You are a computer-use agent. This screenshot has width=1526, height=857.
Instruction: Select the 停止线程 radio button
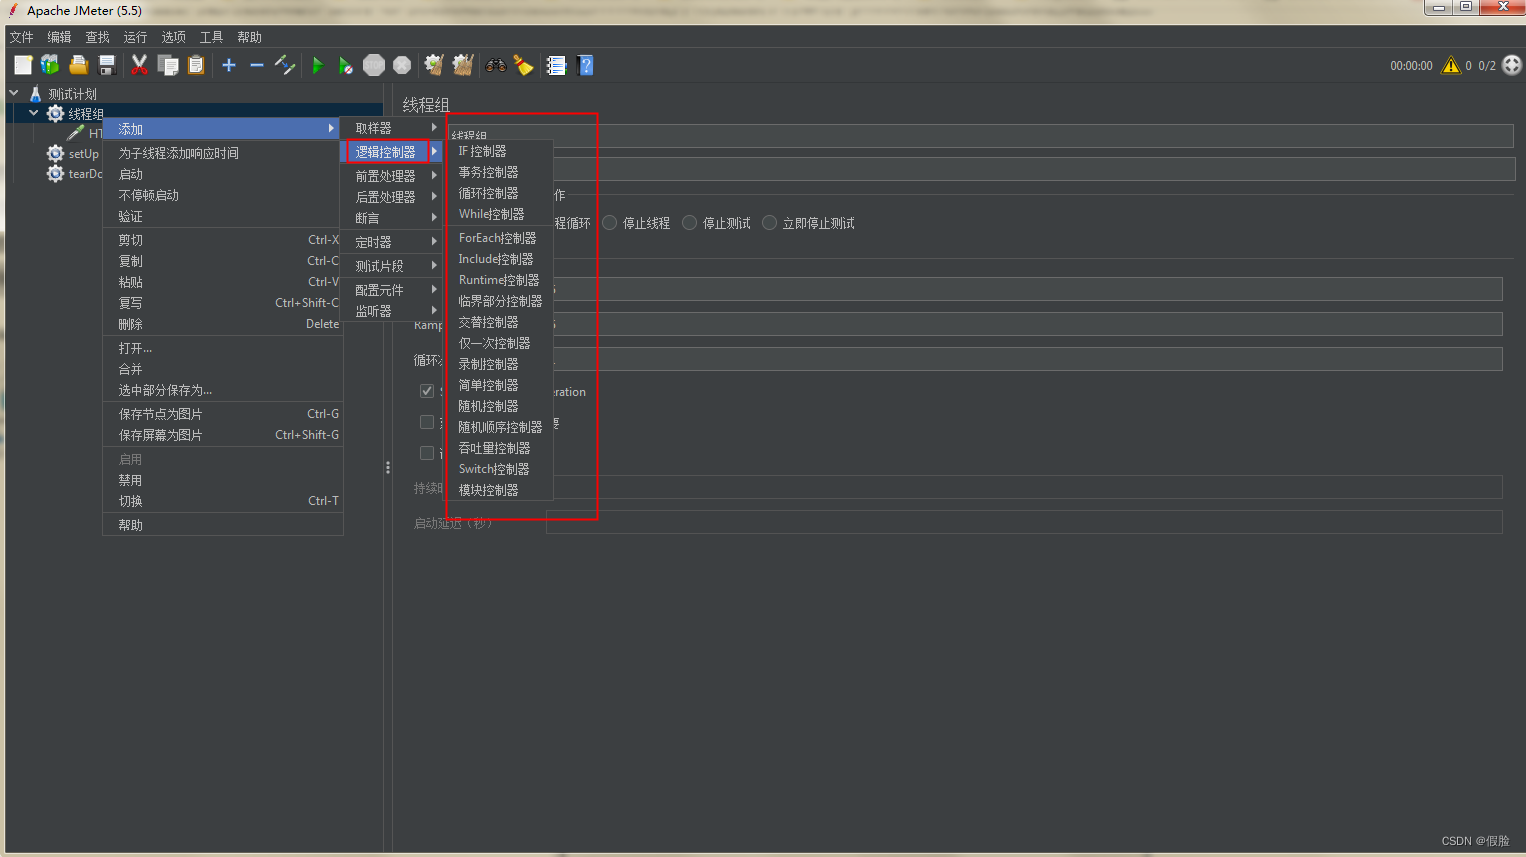point(609,223)
